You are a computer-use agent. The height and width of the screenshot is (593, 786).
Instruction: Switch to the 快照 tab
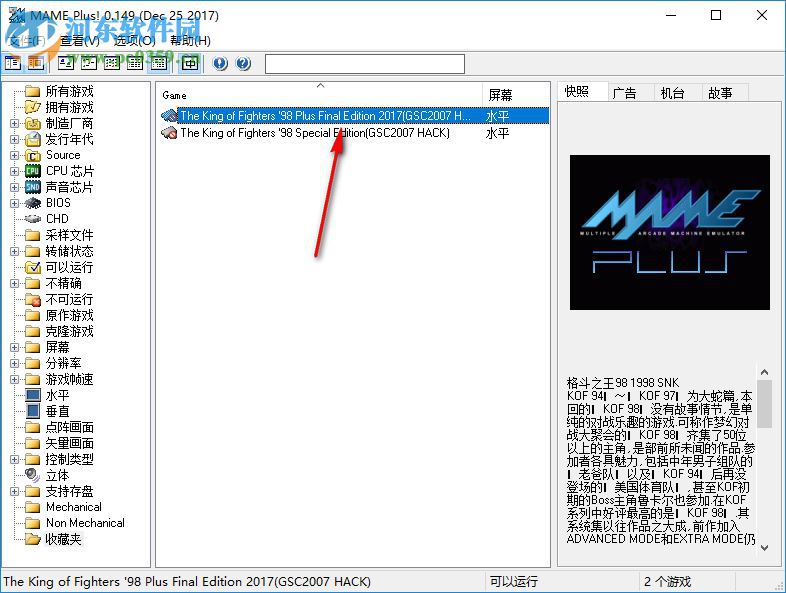577,91
